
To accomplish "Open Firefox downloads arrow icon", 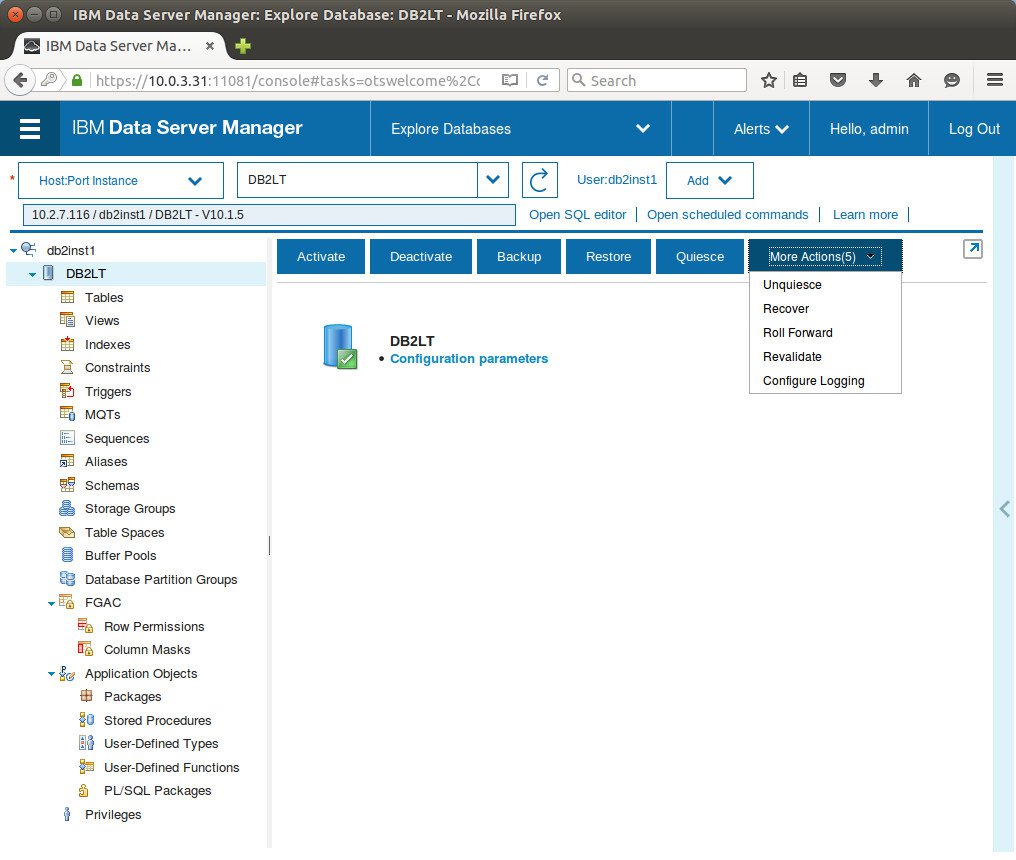I will point(875,80).
